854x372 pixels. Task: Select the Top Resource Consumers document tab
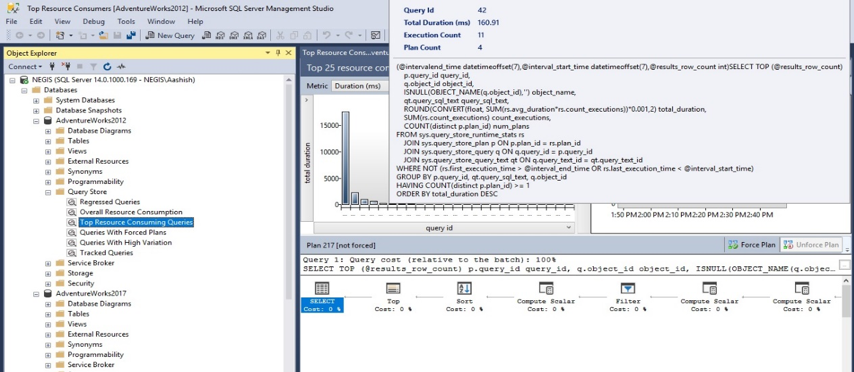tap(346, 53)
